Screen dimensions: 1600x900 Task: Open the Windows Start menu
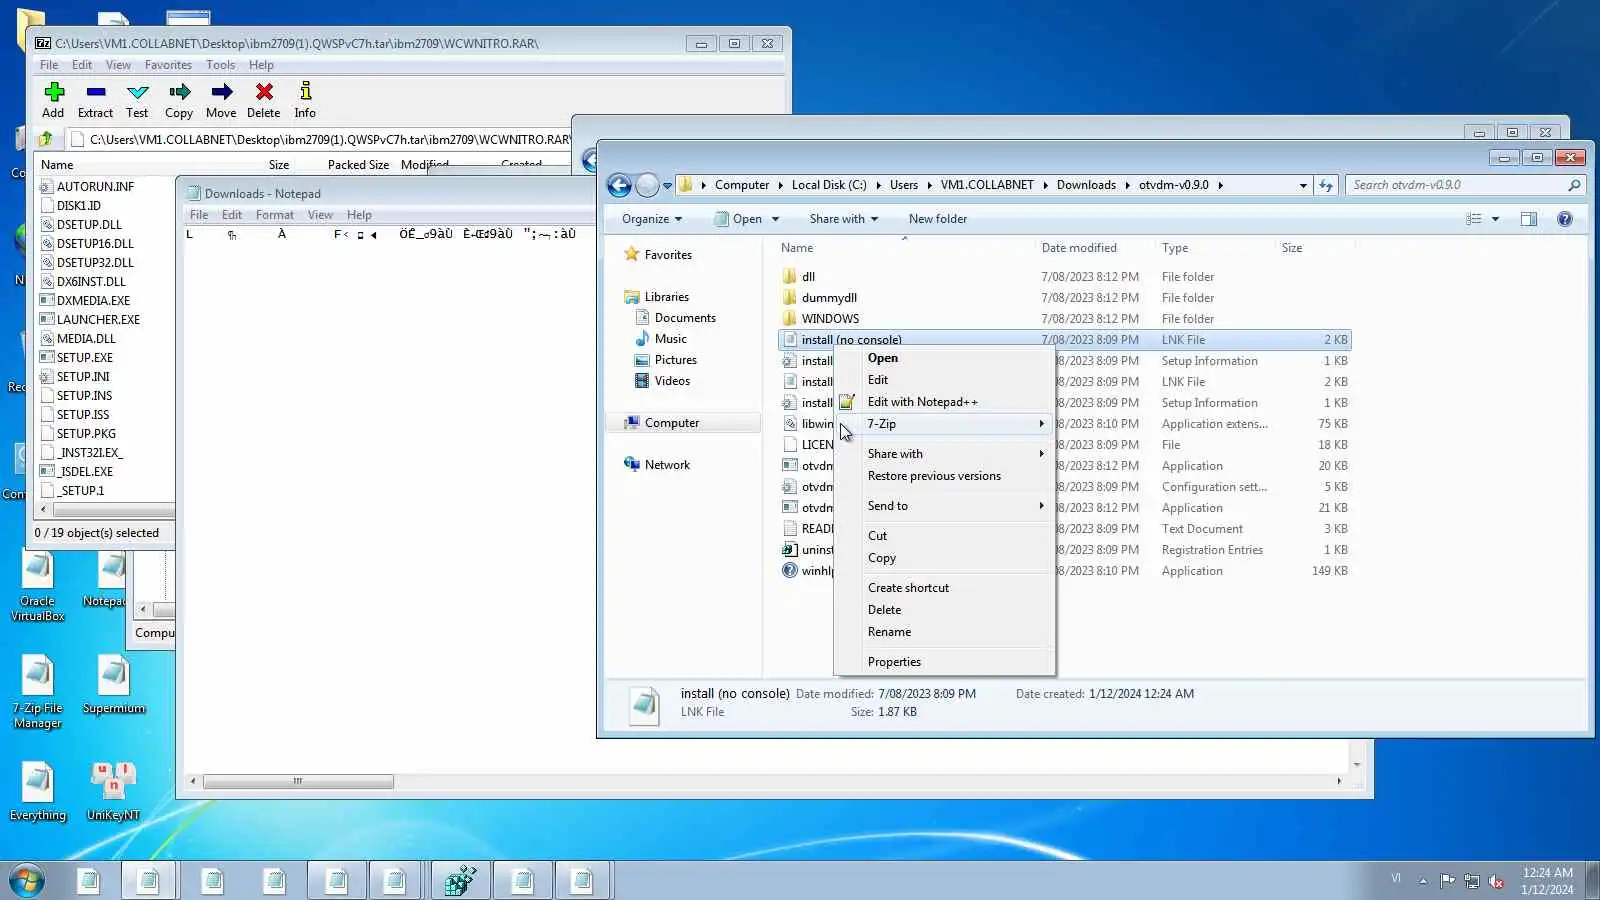[27, 881]
